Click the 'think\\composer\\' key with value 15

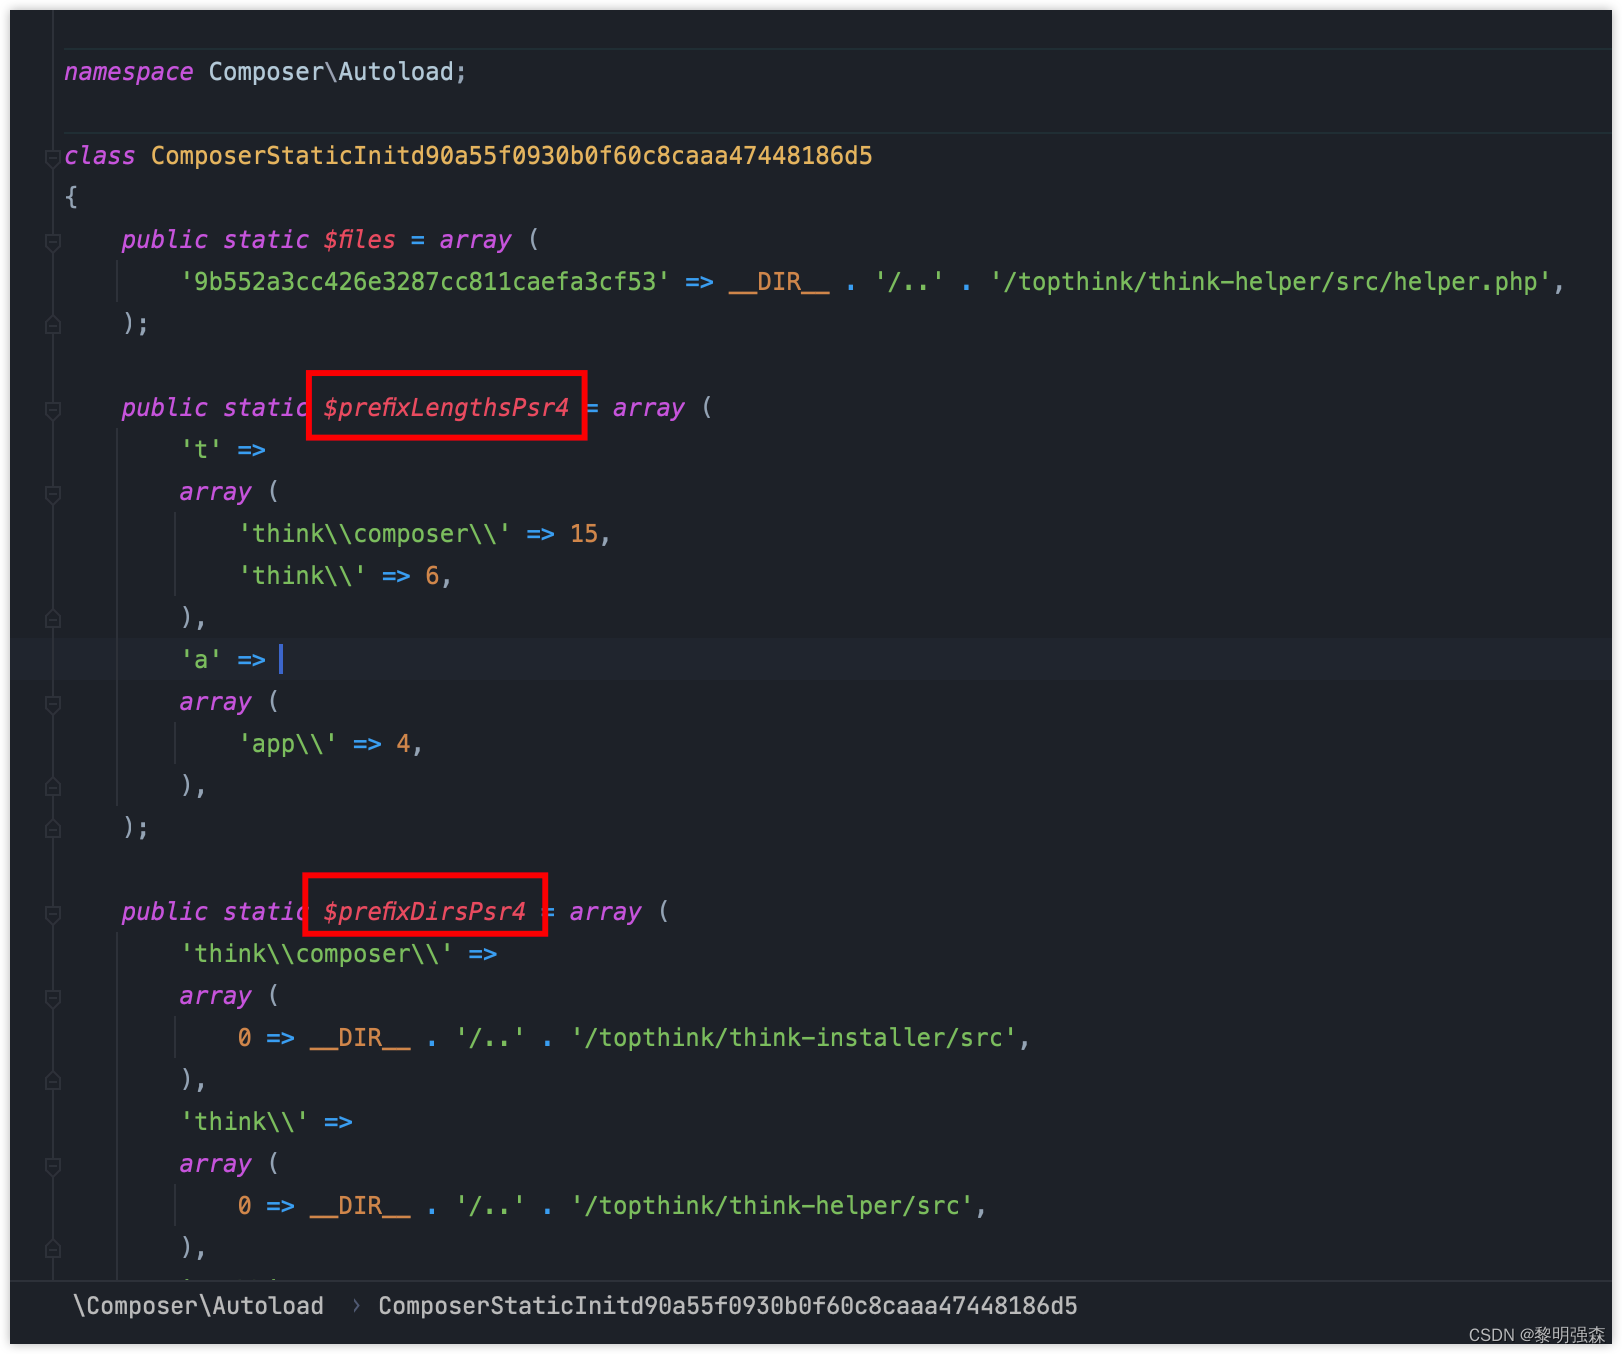374,534
